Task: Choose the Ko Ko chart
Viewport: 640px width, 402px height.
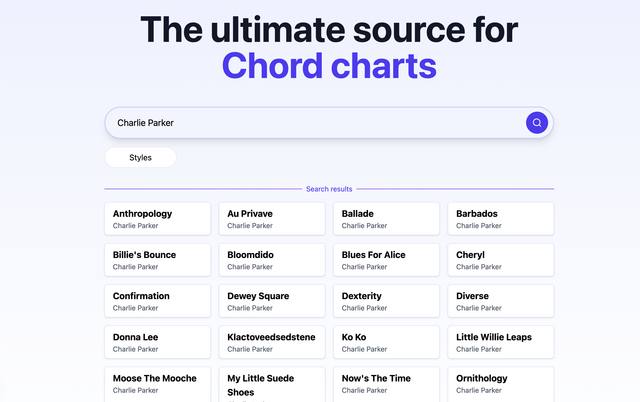Action: [386, 342]
